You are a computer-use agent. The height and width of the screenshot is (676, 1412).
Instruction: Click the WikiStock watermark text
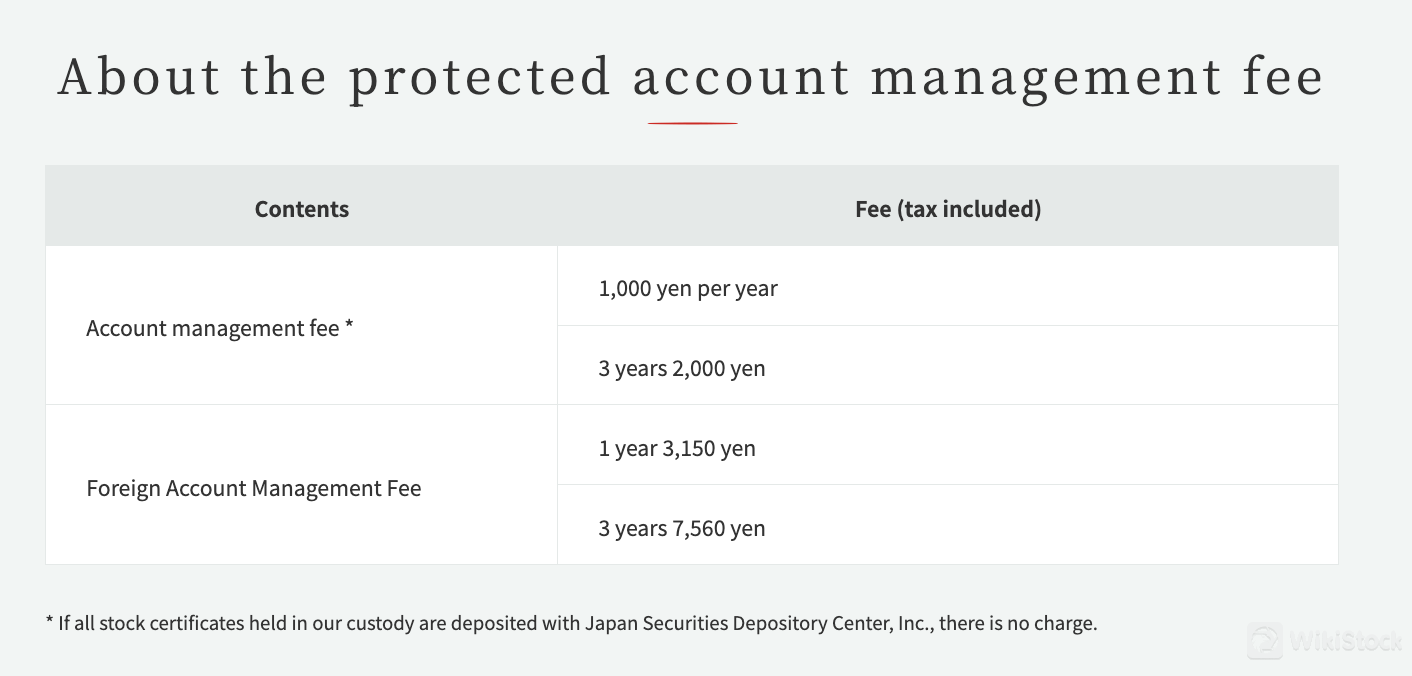[x=1346, y=642]
